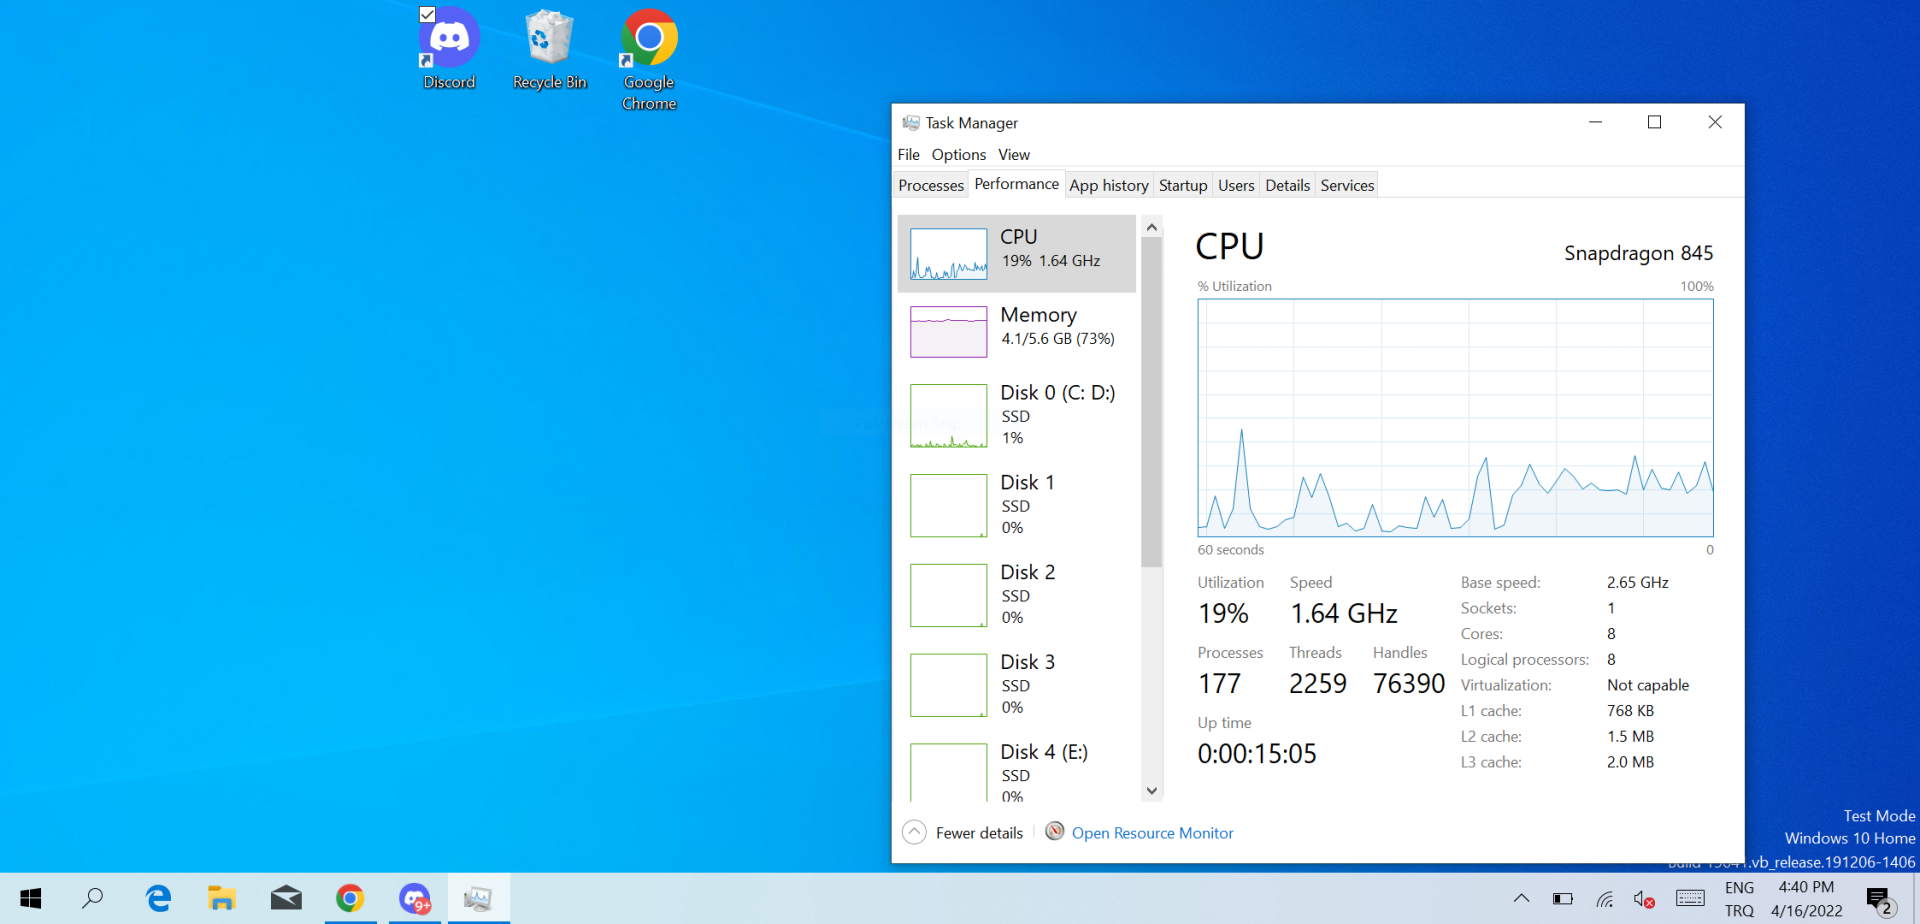Click the up time value 0:00:15:05

pos(1257,753)
